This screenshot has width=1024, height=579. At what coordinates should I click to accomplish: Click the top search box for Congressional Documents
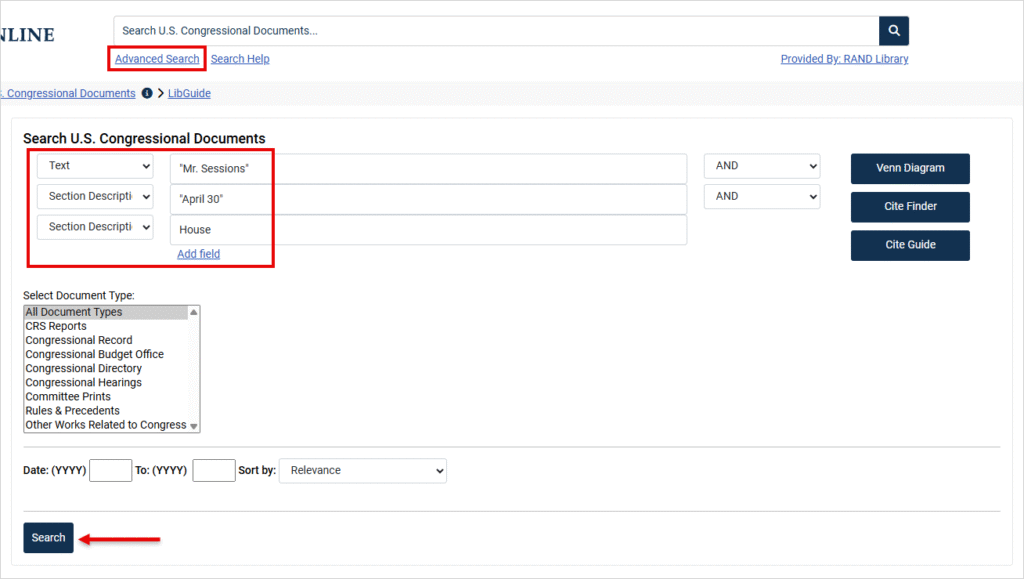(496, 31)
